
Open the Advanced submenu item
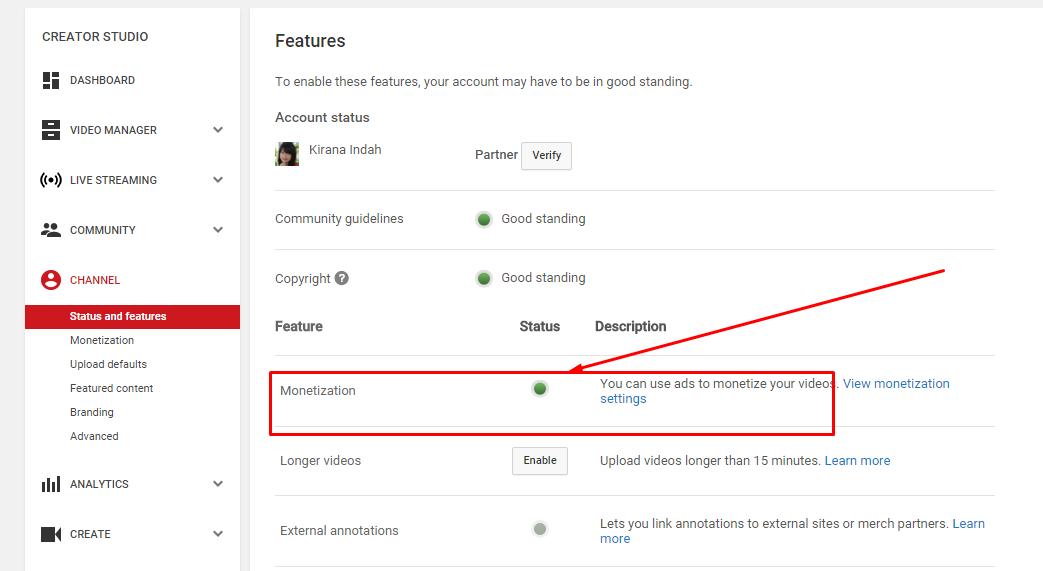point(94,436)
